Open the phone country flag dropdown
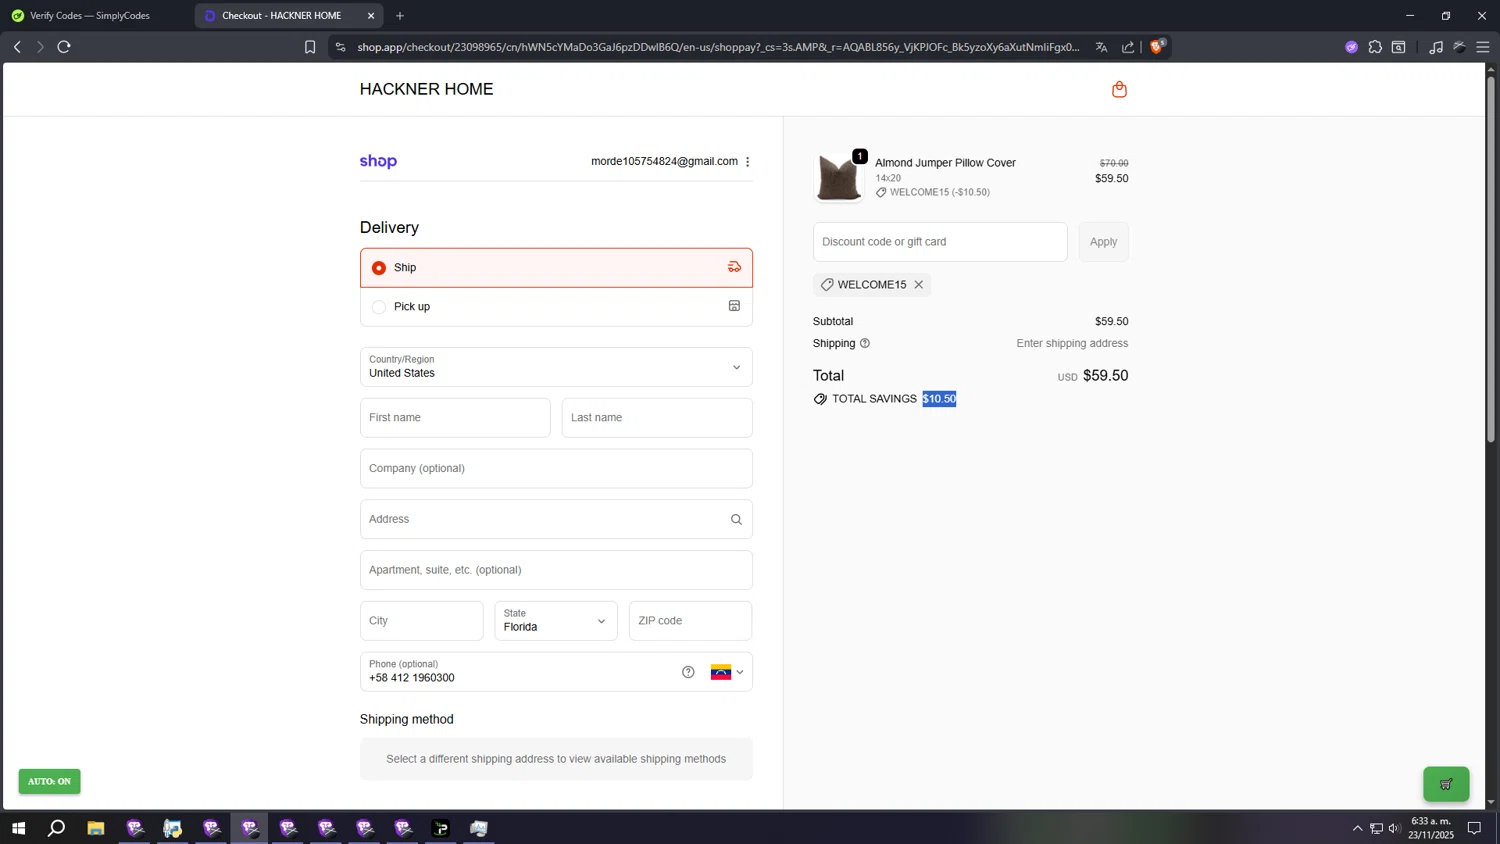 point(727,672)
